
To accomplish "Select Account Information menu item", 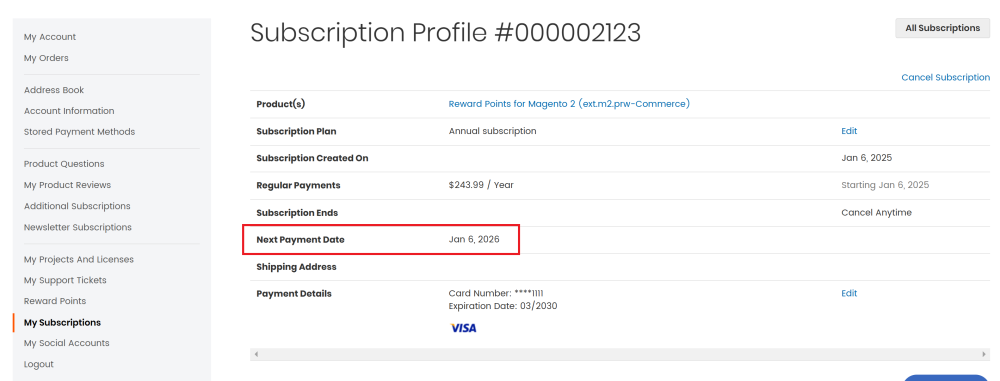I will click(x=69, y=111).
